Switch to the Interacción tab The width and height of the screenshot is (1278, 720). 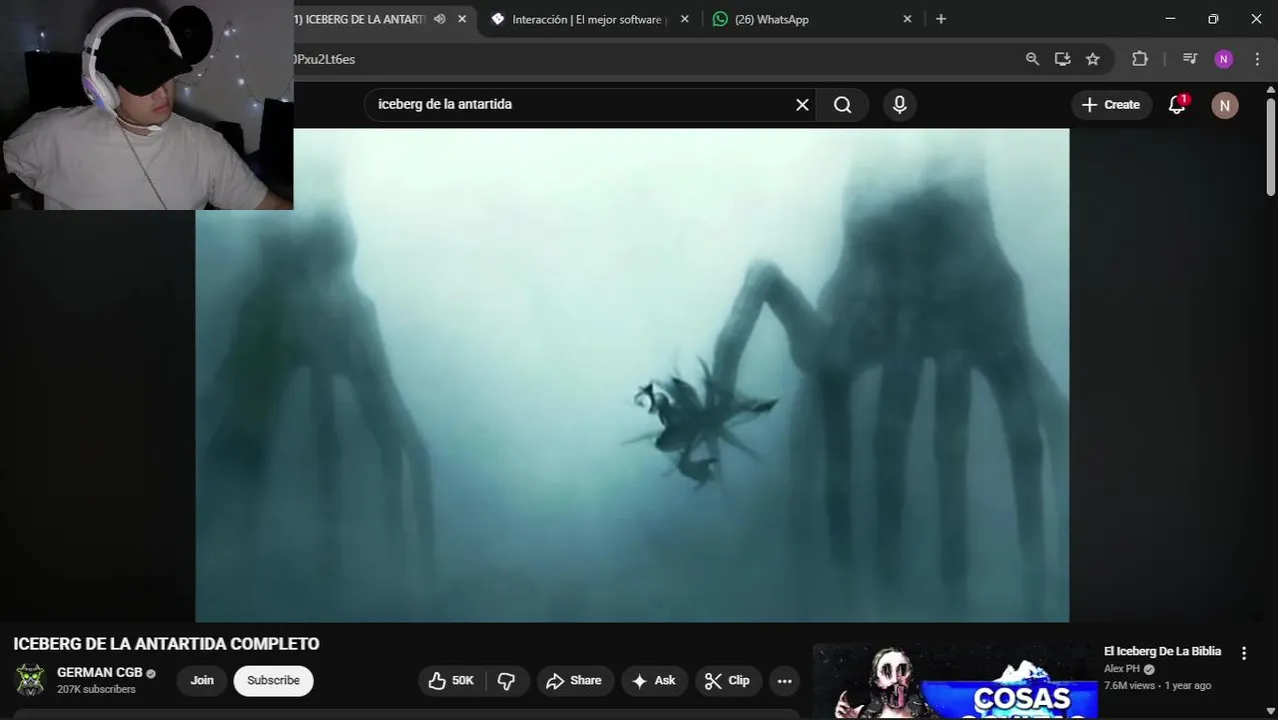587,19
